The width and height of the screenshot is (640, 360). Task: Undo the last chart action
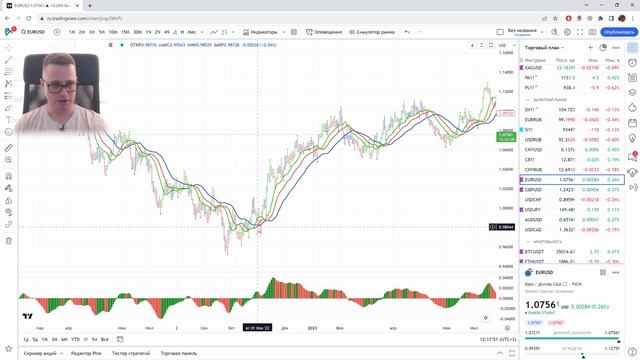pos(407,32)
